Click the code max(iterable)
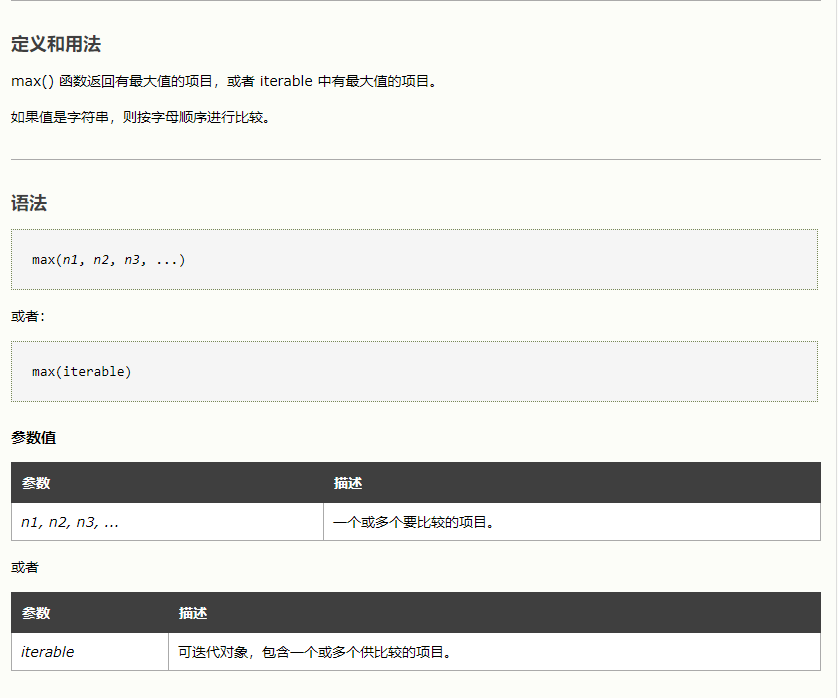The height and width of the screenshot is (698, 838). tap(82, 371)
